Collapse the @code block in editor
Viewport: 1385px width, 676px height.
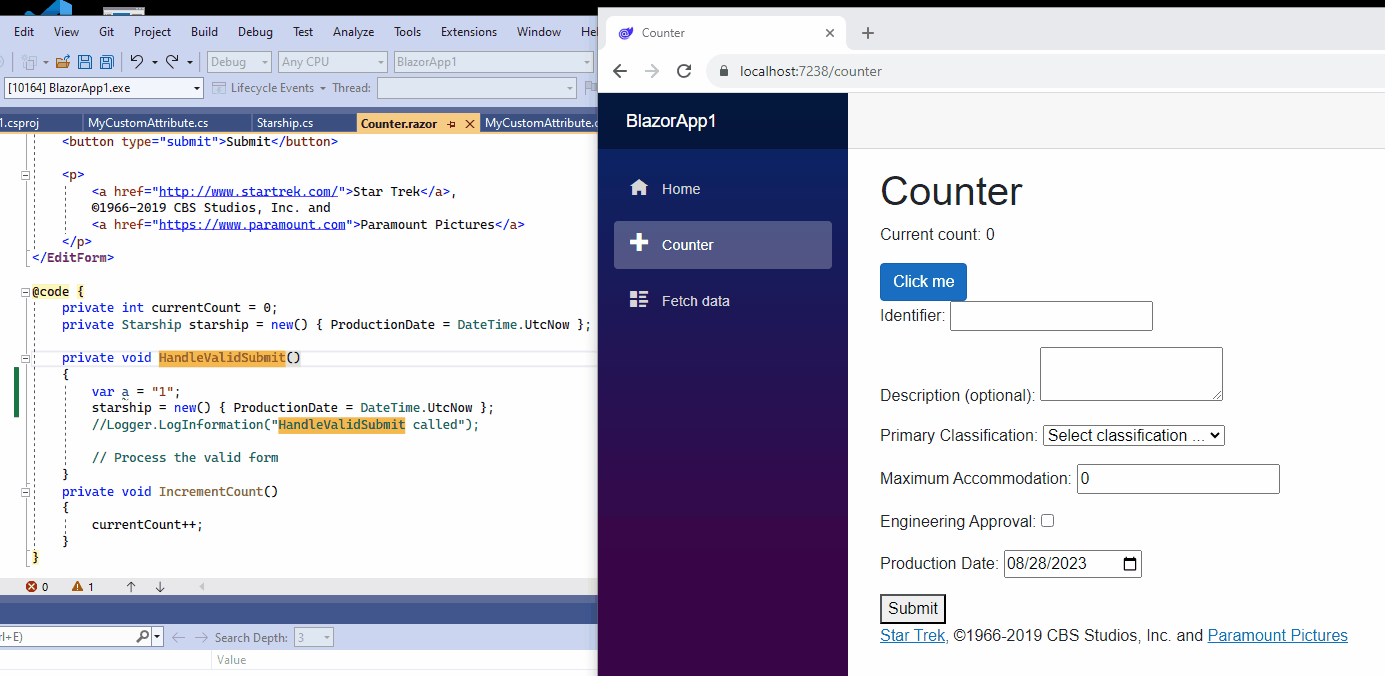(25, 292)
